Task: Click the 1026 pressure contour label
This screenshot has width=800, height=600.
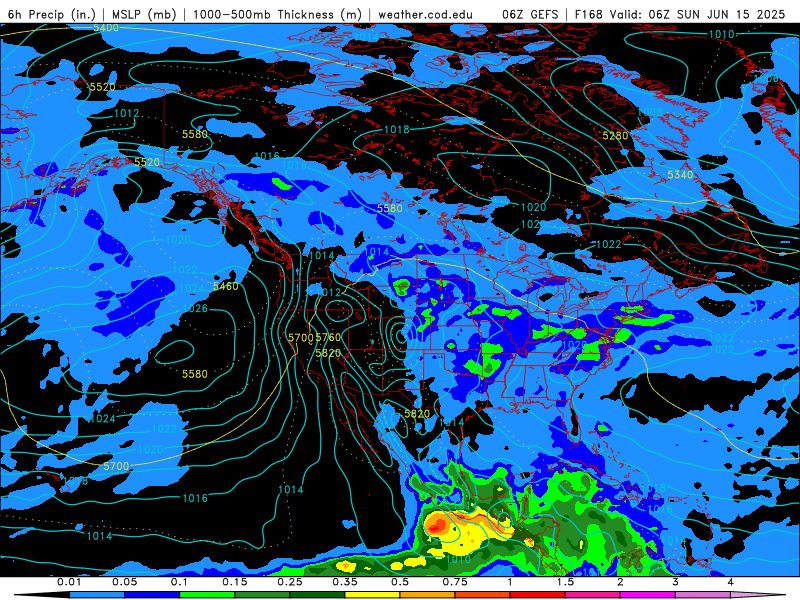Action: 195,308
